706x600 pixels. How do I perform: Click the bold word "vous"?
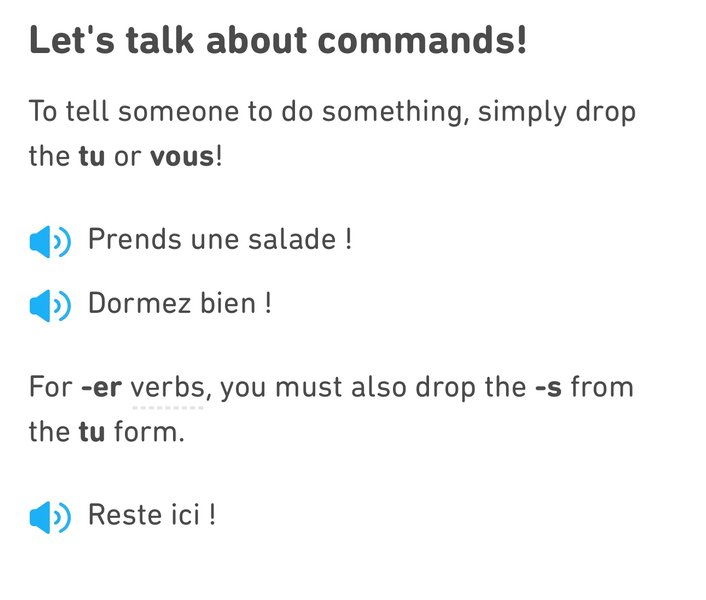182,157
